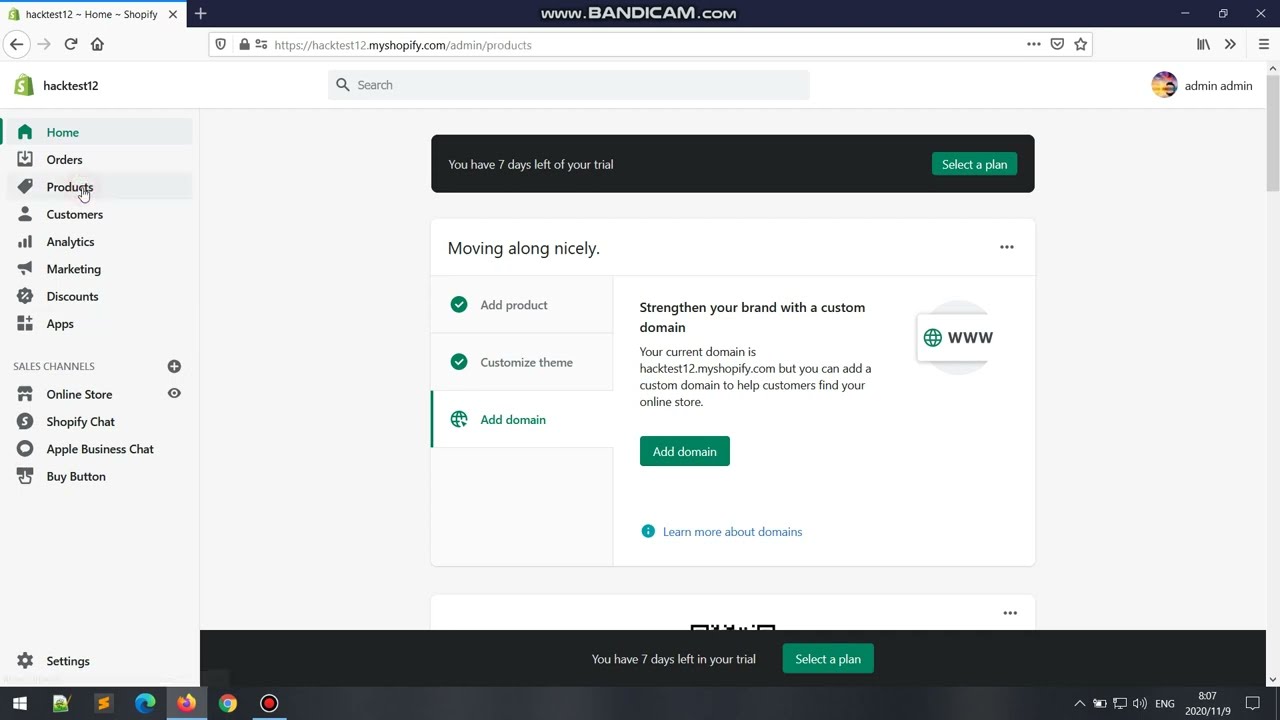Select a plan in top banner
1280x720 pixels.
[974, 164]
